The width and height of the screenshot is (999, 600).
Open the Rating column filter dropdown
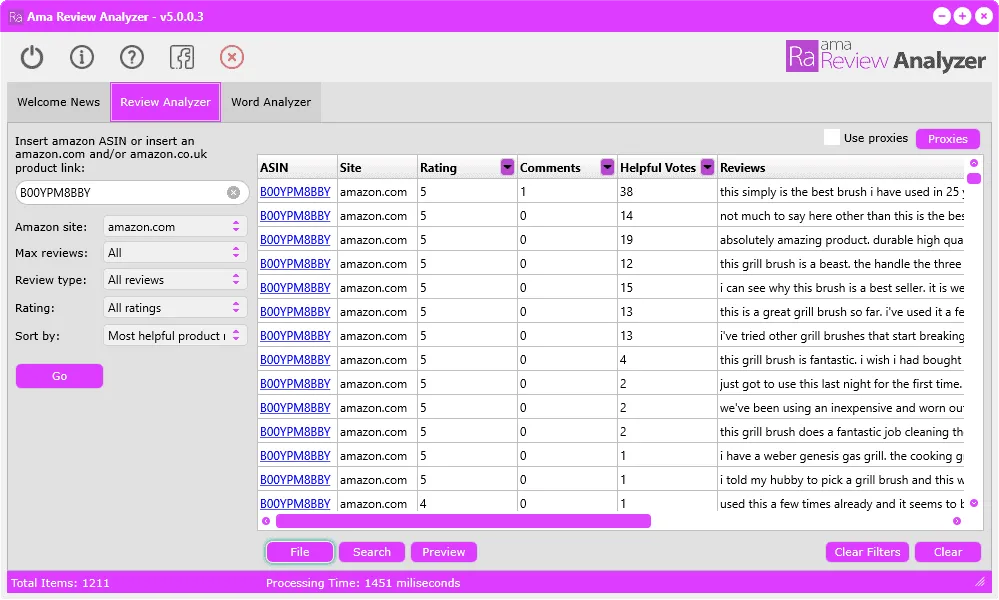(507, 167)
